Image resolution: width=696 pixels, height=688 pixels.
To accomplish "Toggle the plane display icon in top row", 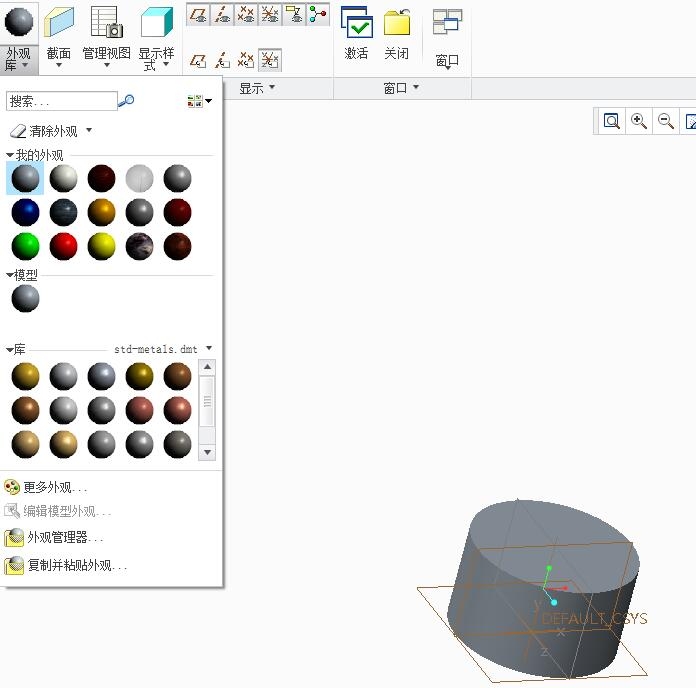I will pyautogui.click(x=198, y=14).
